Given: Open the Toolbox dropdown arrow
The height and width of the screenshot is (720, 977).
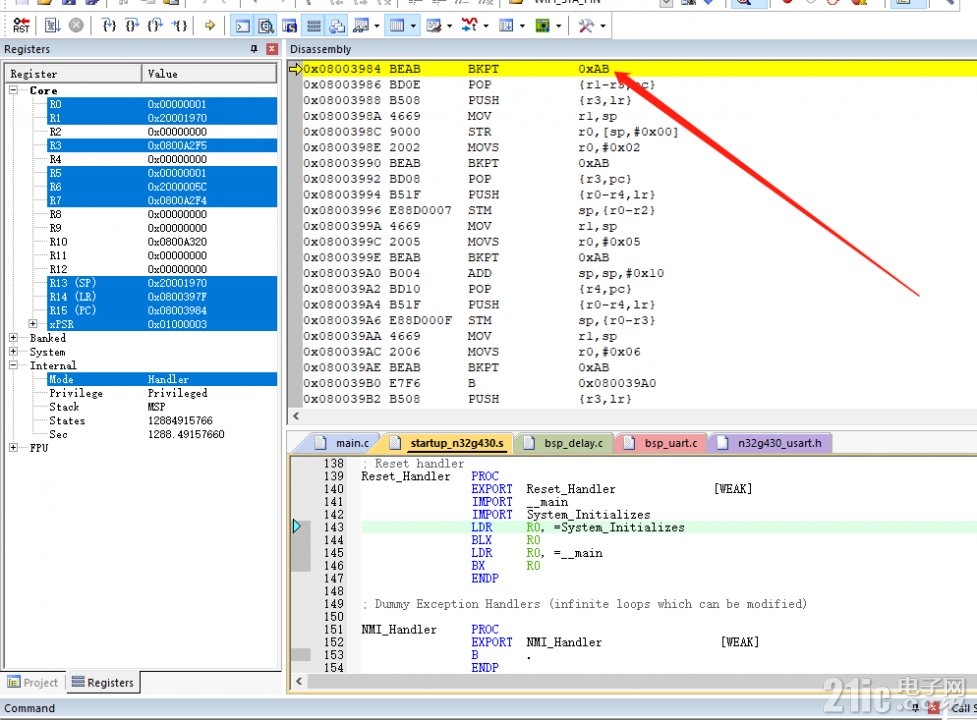Looking at the screenshot, I should tap(603, 26).
